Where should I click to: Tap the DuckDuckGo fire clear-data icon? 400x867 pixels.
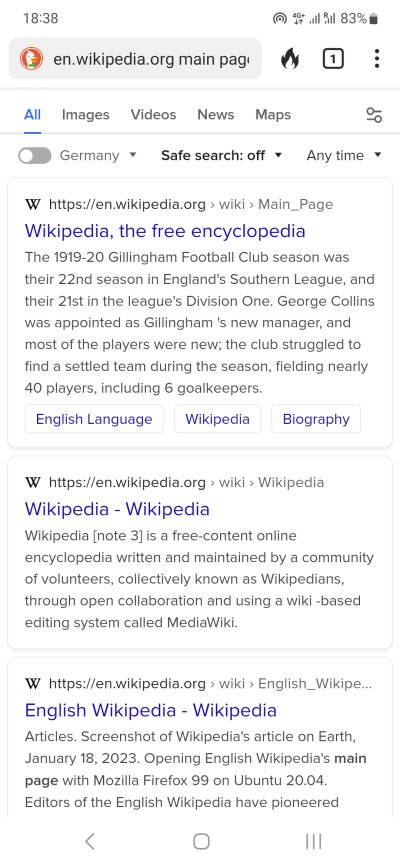click(x=289, y=59)
